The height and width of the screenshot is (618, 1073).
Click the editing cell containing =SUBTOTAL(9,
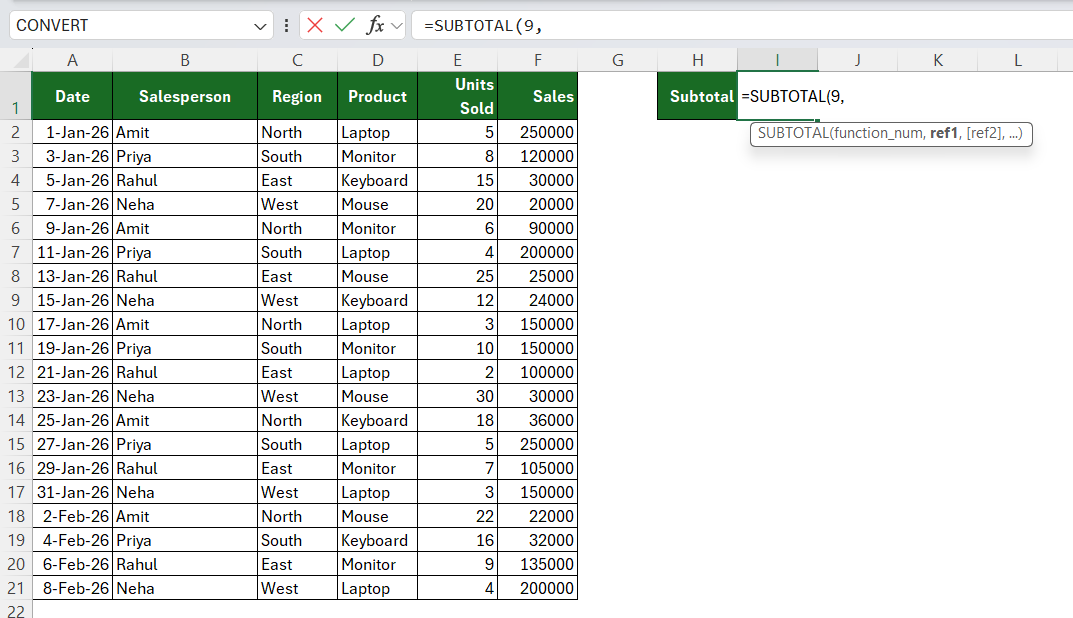click(x=777, y=96)
